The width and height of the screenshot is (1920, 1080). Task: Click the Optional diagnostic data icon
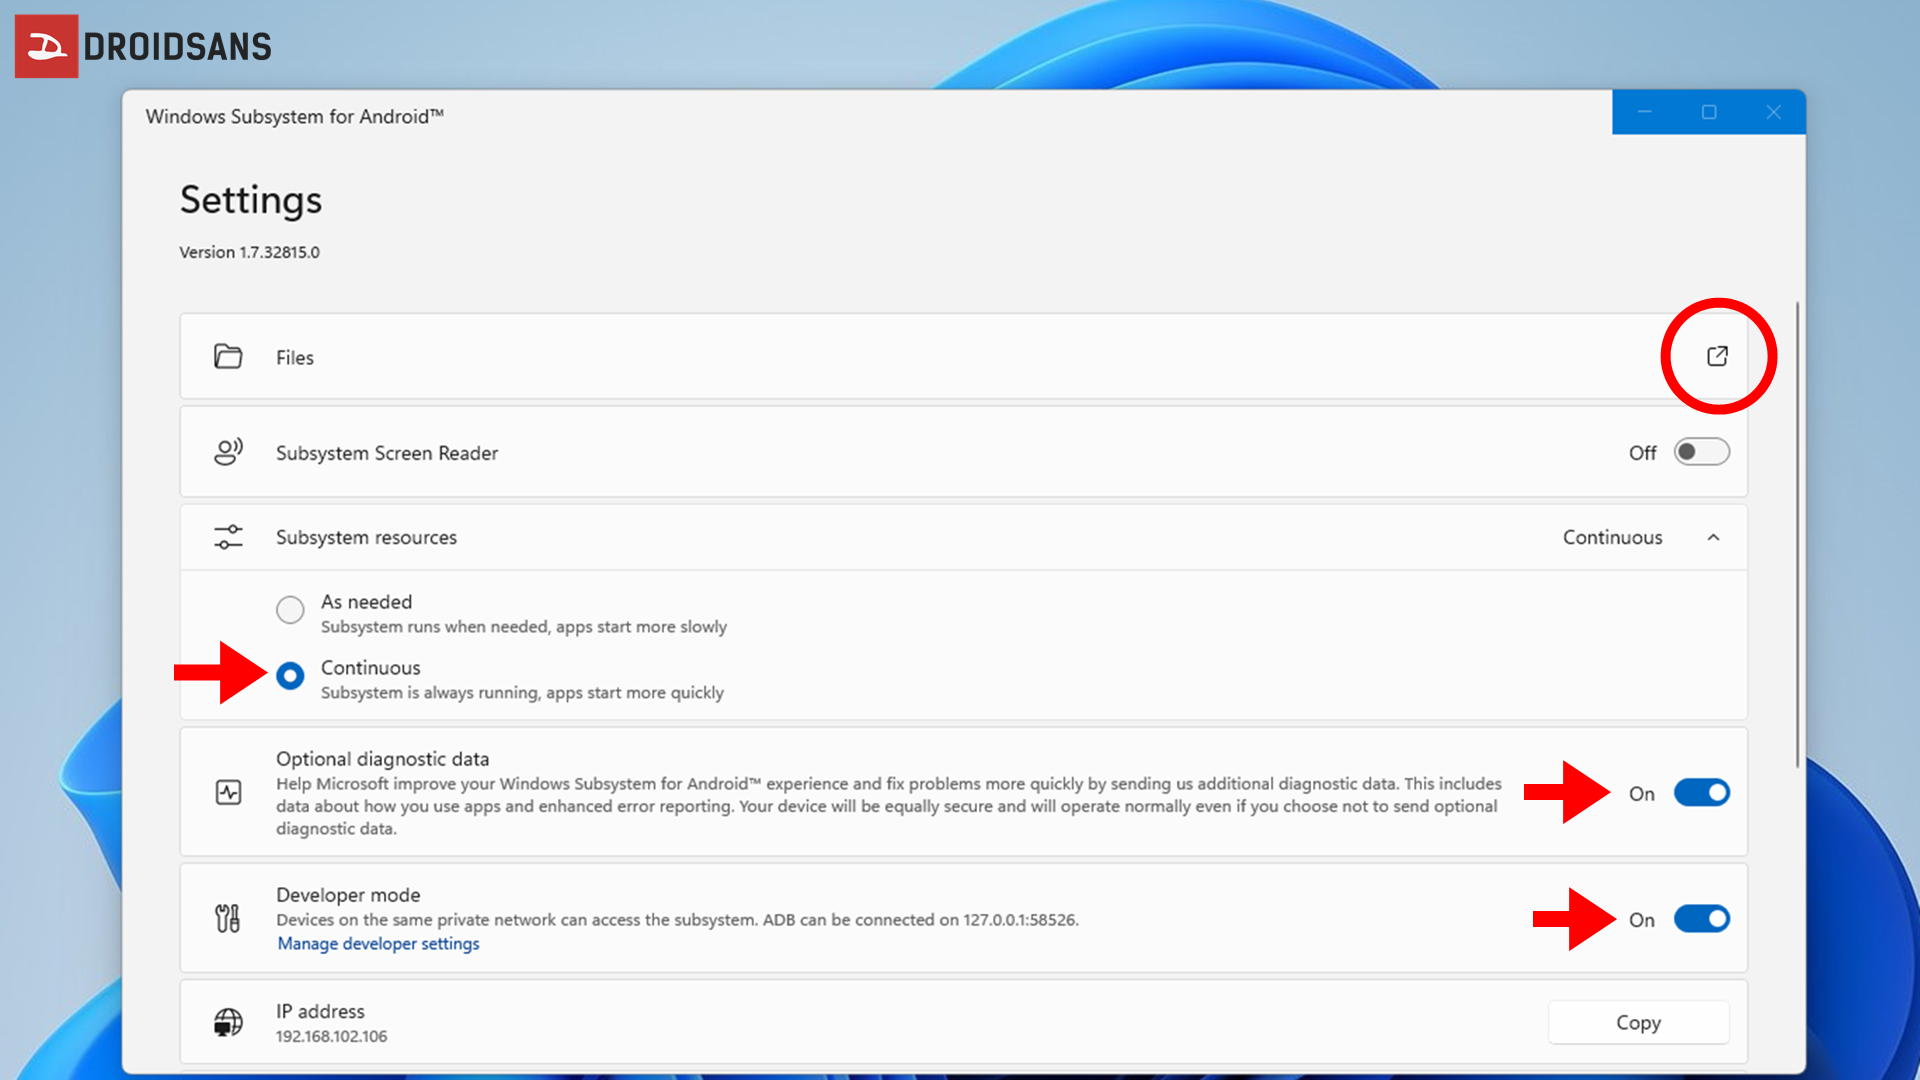[228, 792]
